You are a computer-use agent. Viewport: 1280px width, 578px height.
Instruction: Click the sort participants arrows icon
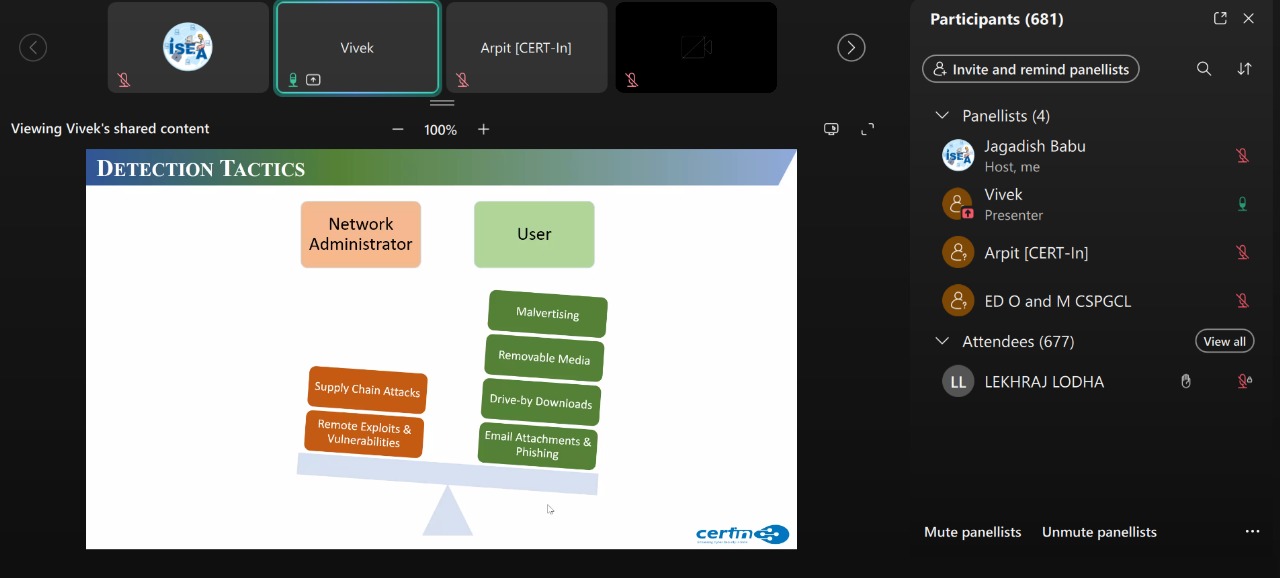[1244, 69]
